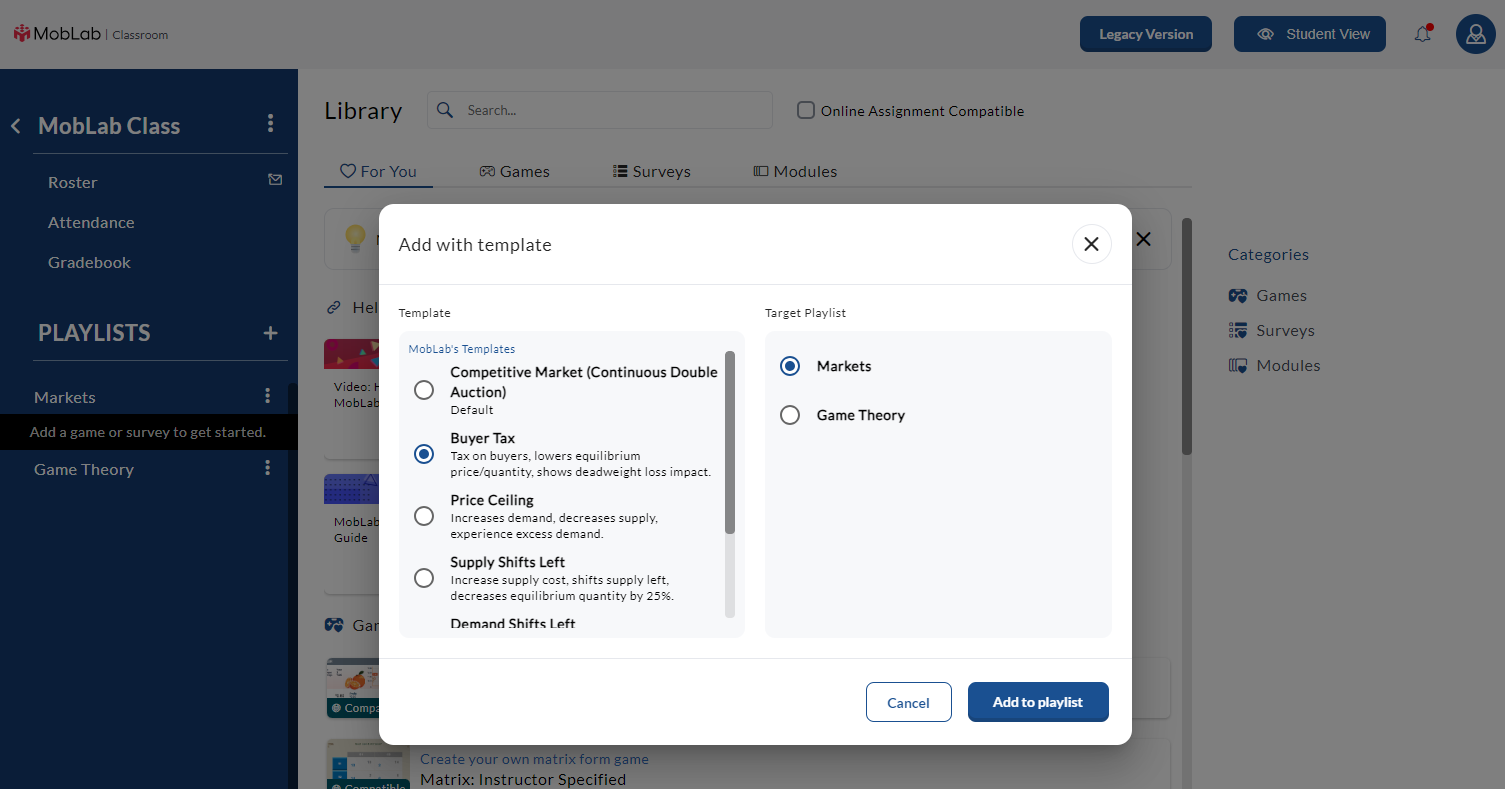Choose the Price Ceiling template radio button
The image size is (1505, 789).
click(x=424, y=516)
